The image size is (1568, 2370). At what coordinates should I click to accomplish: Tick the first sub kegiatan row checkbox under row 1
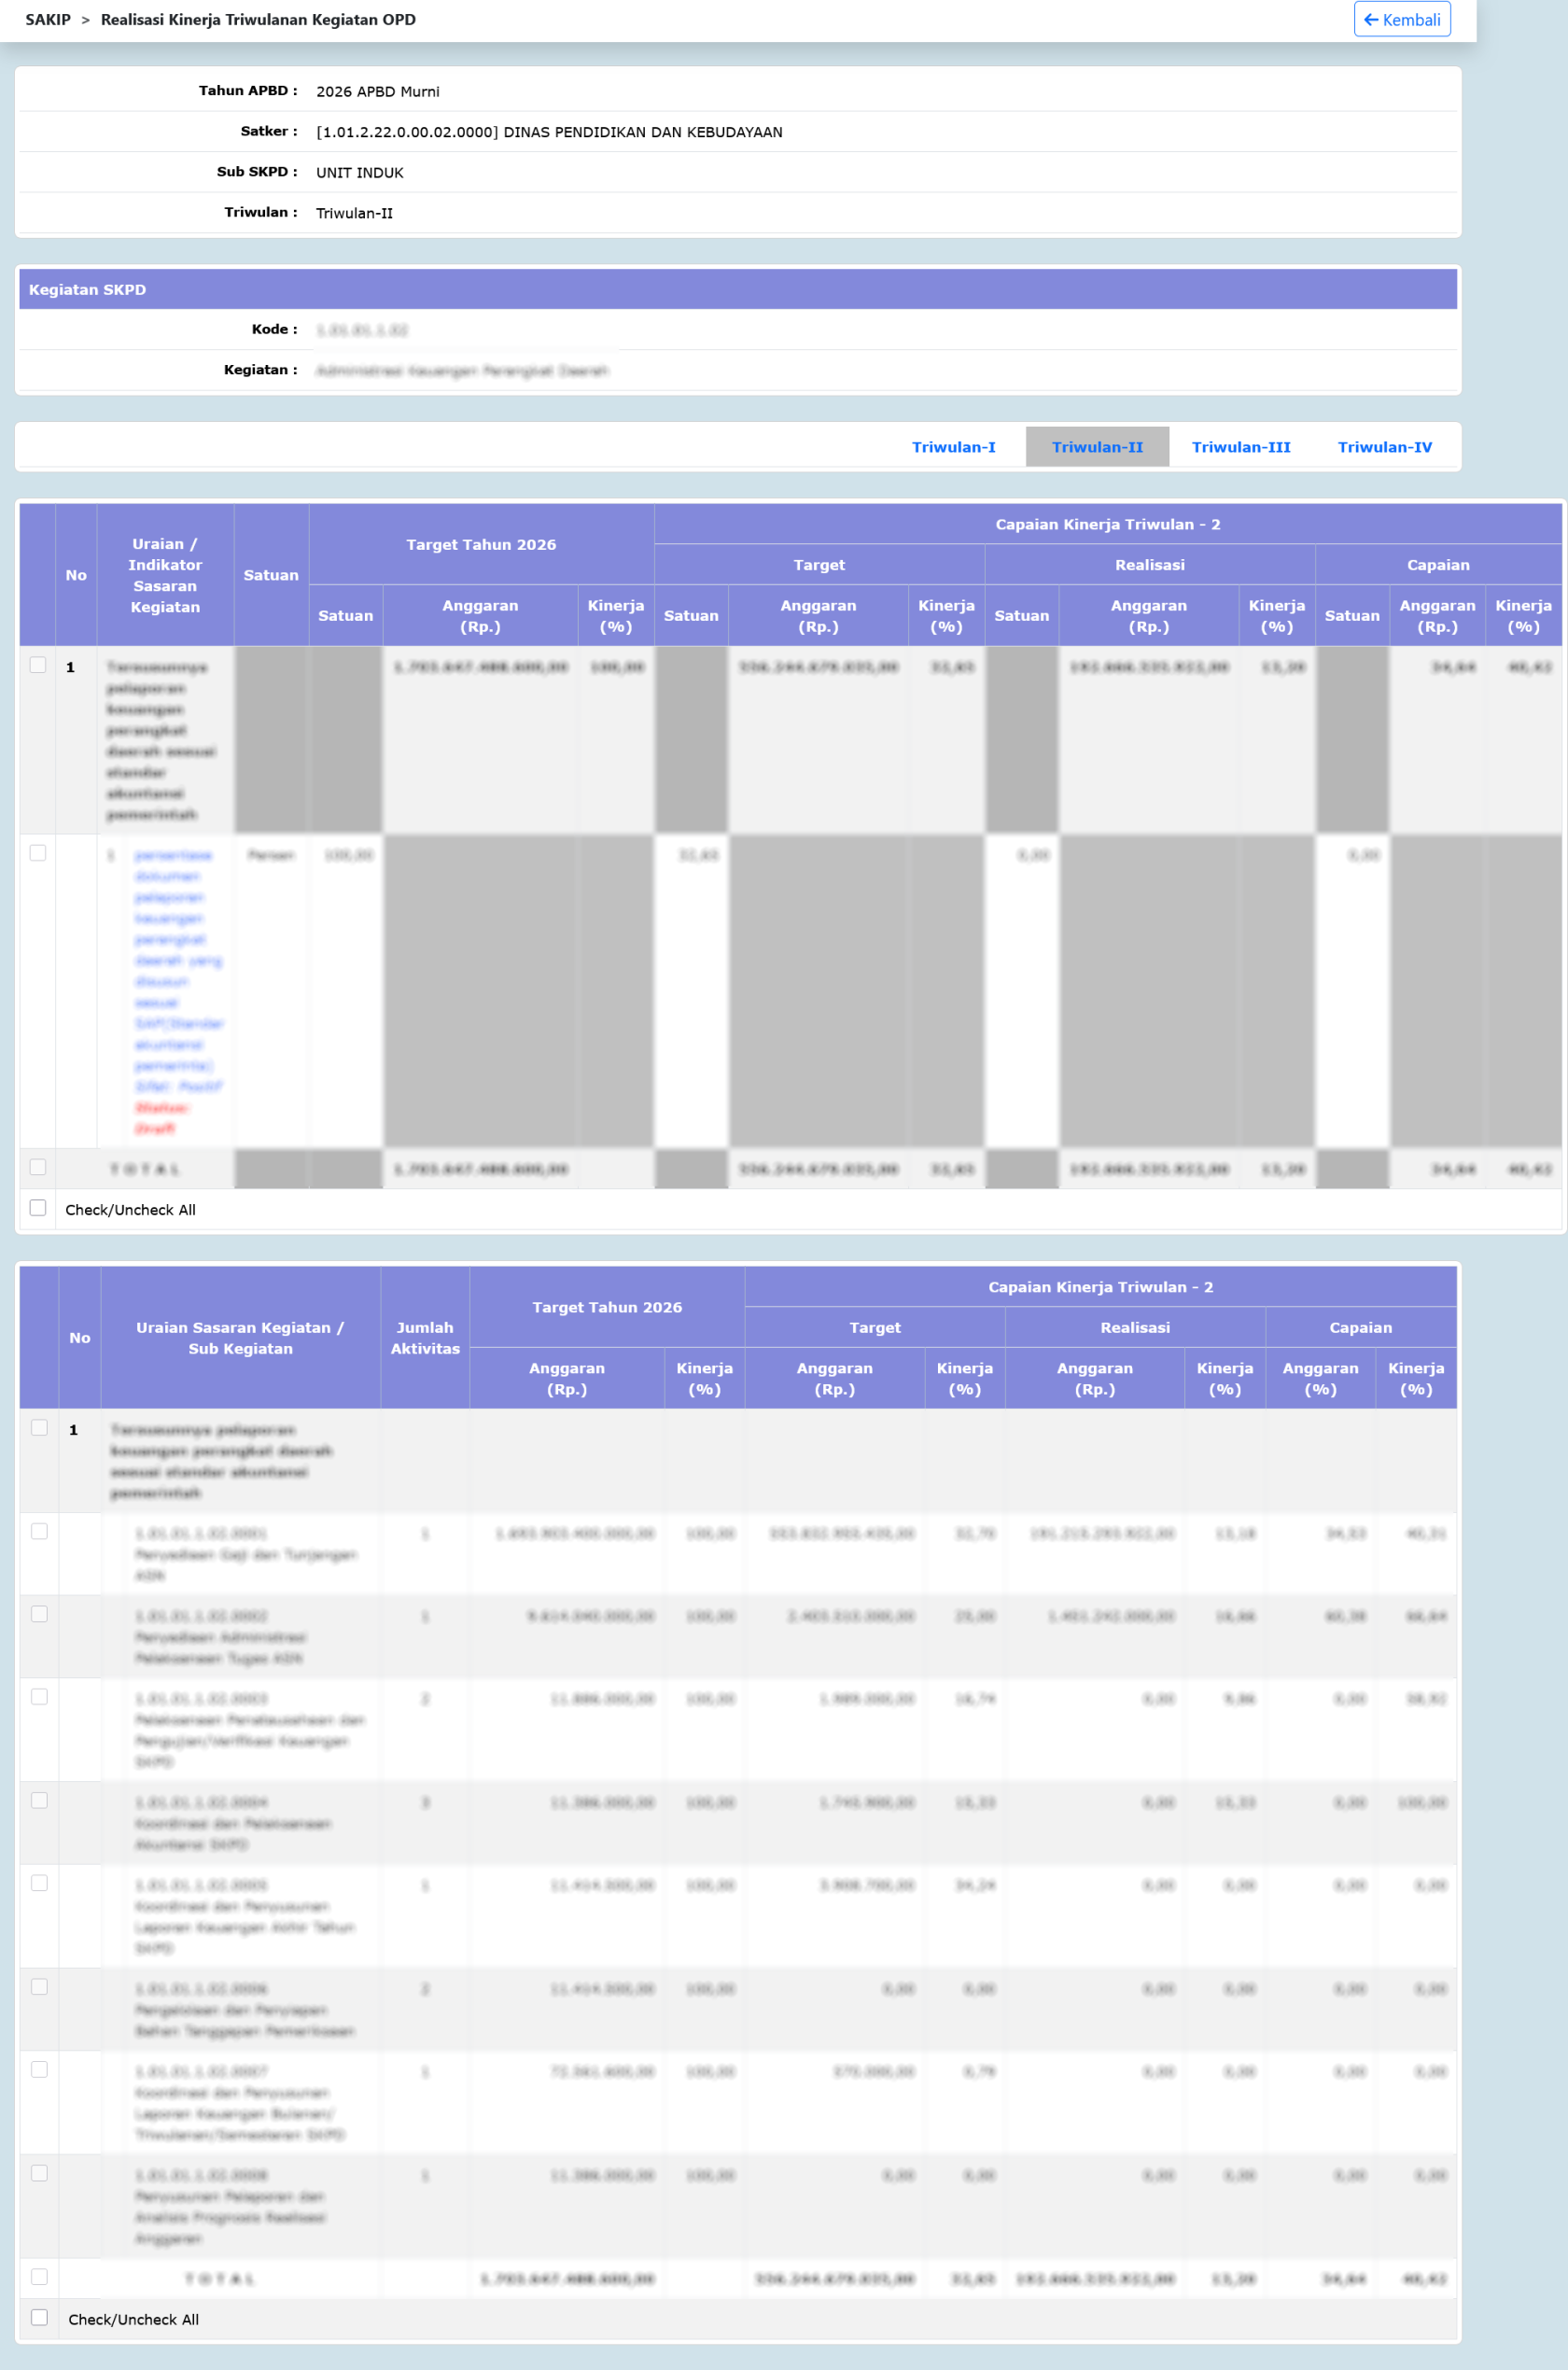coord(39,1532)
